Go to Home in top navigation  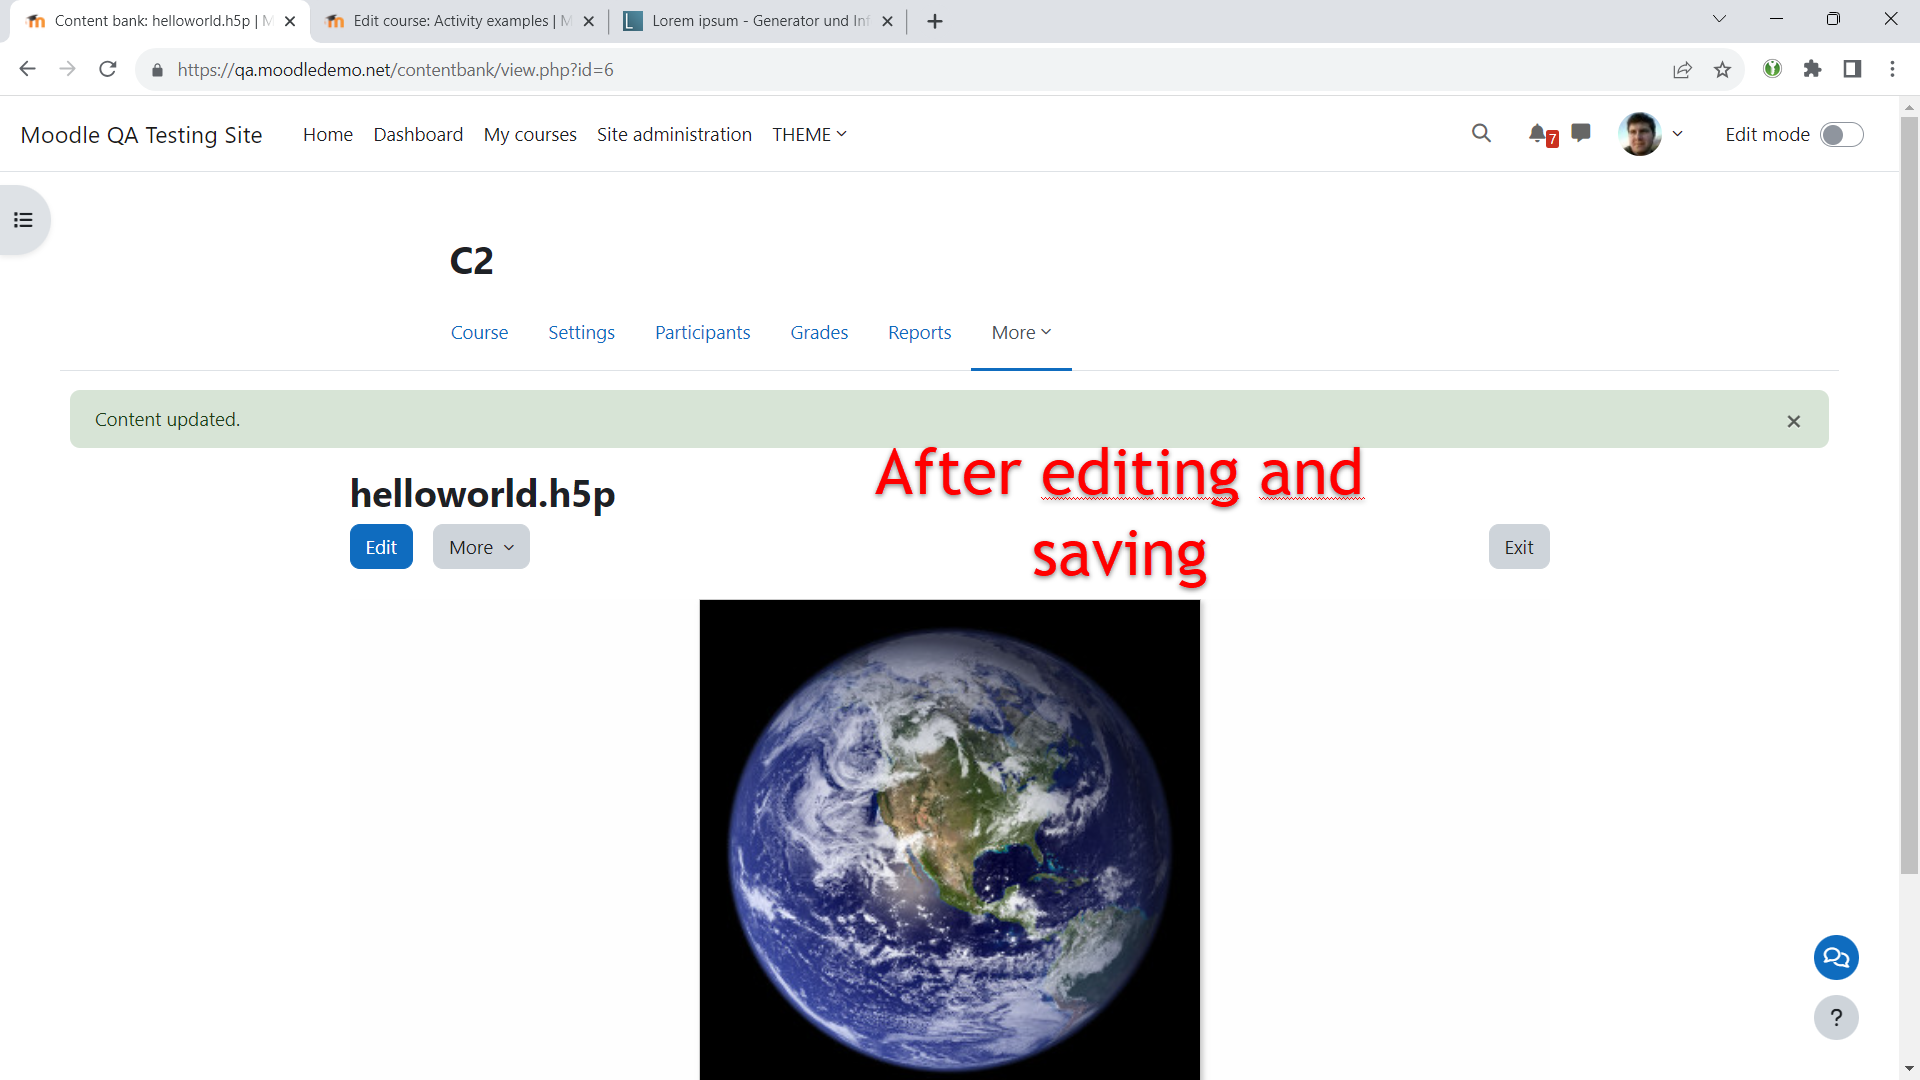coord(328,134)
